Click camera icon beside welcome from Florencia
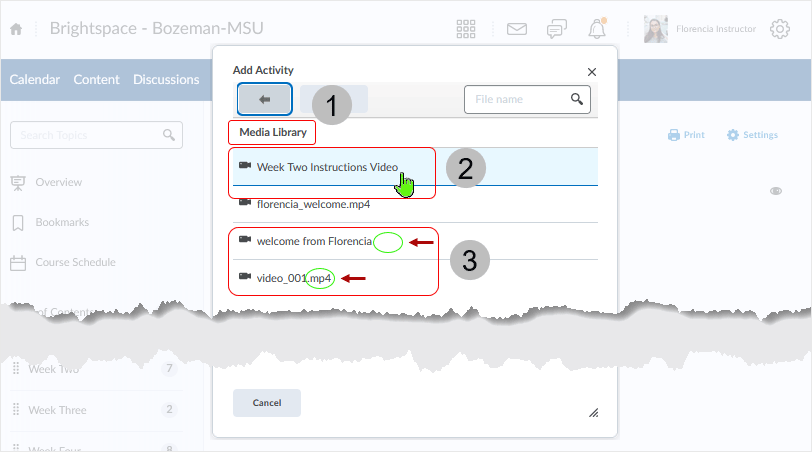The width and height of the screenshot is (812, 452). (245, 239)
